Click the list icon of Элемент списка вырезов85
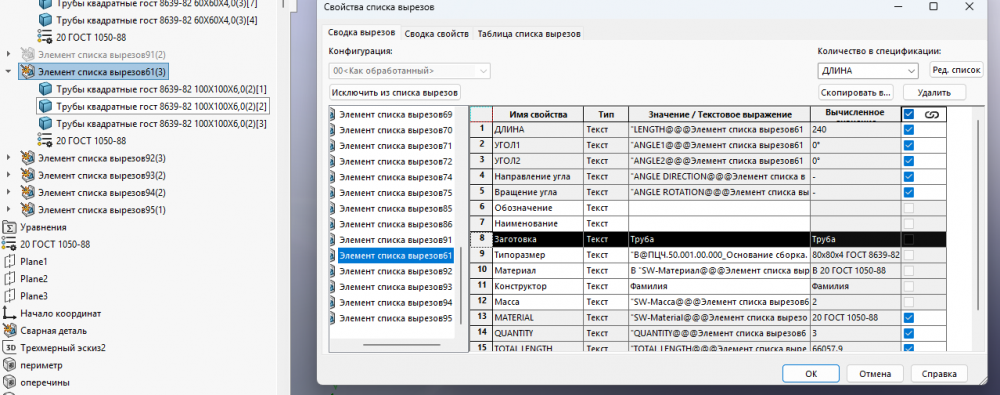 coord(332,208)
